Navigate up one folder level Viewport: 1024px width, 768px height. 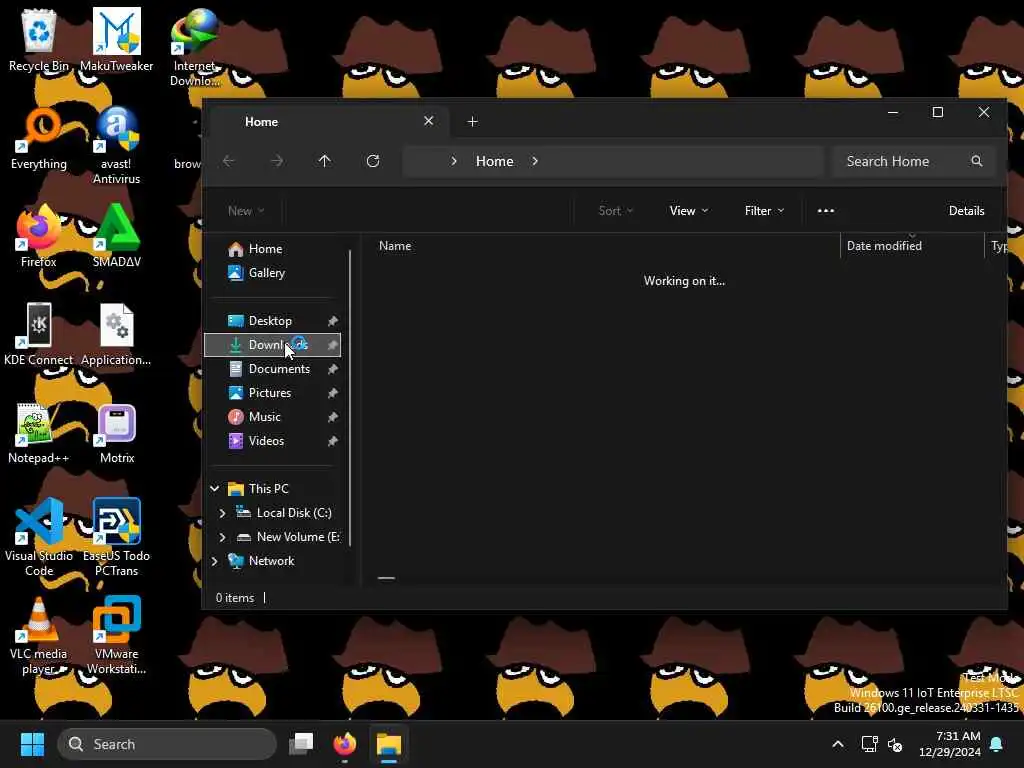325,161
